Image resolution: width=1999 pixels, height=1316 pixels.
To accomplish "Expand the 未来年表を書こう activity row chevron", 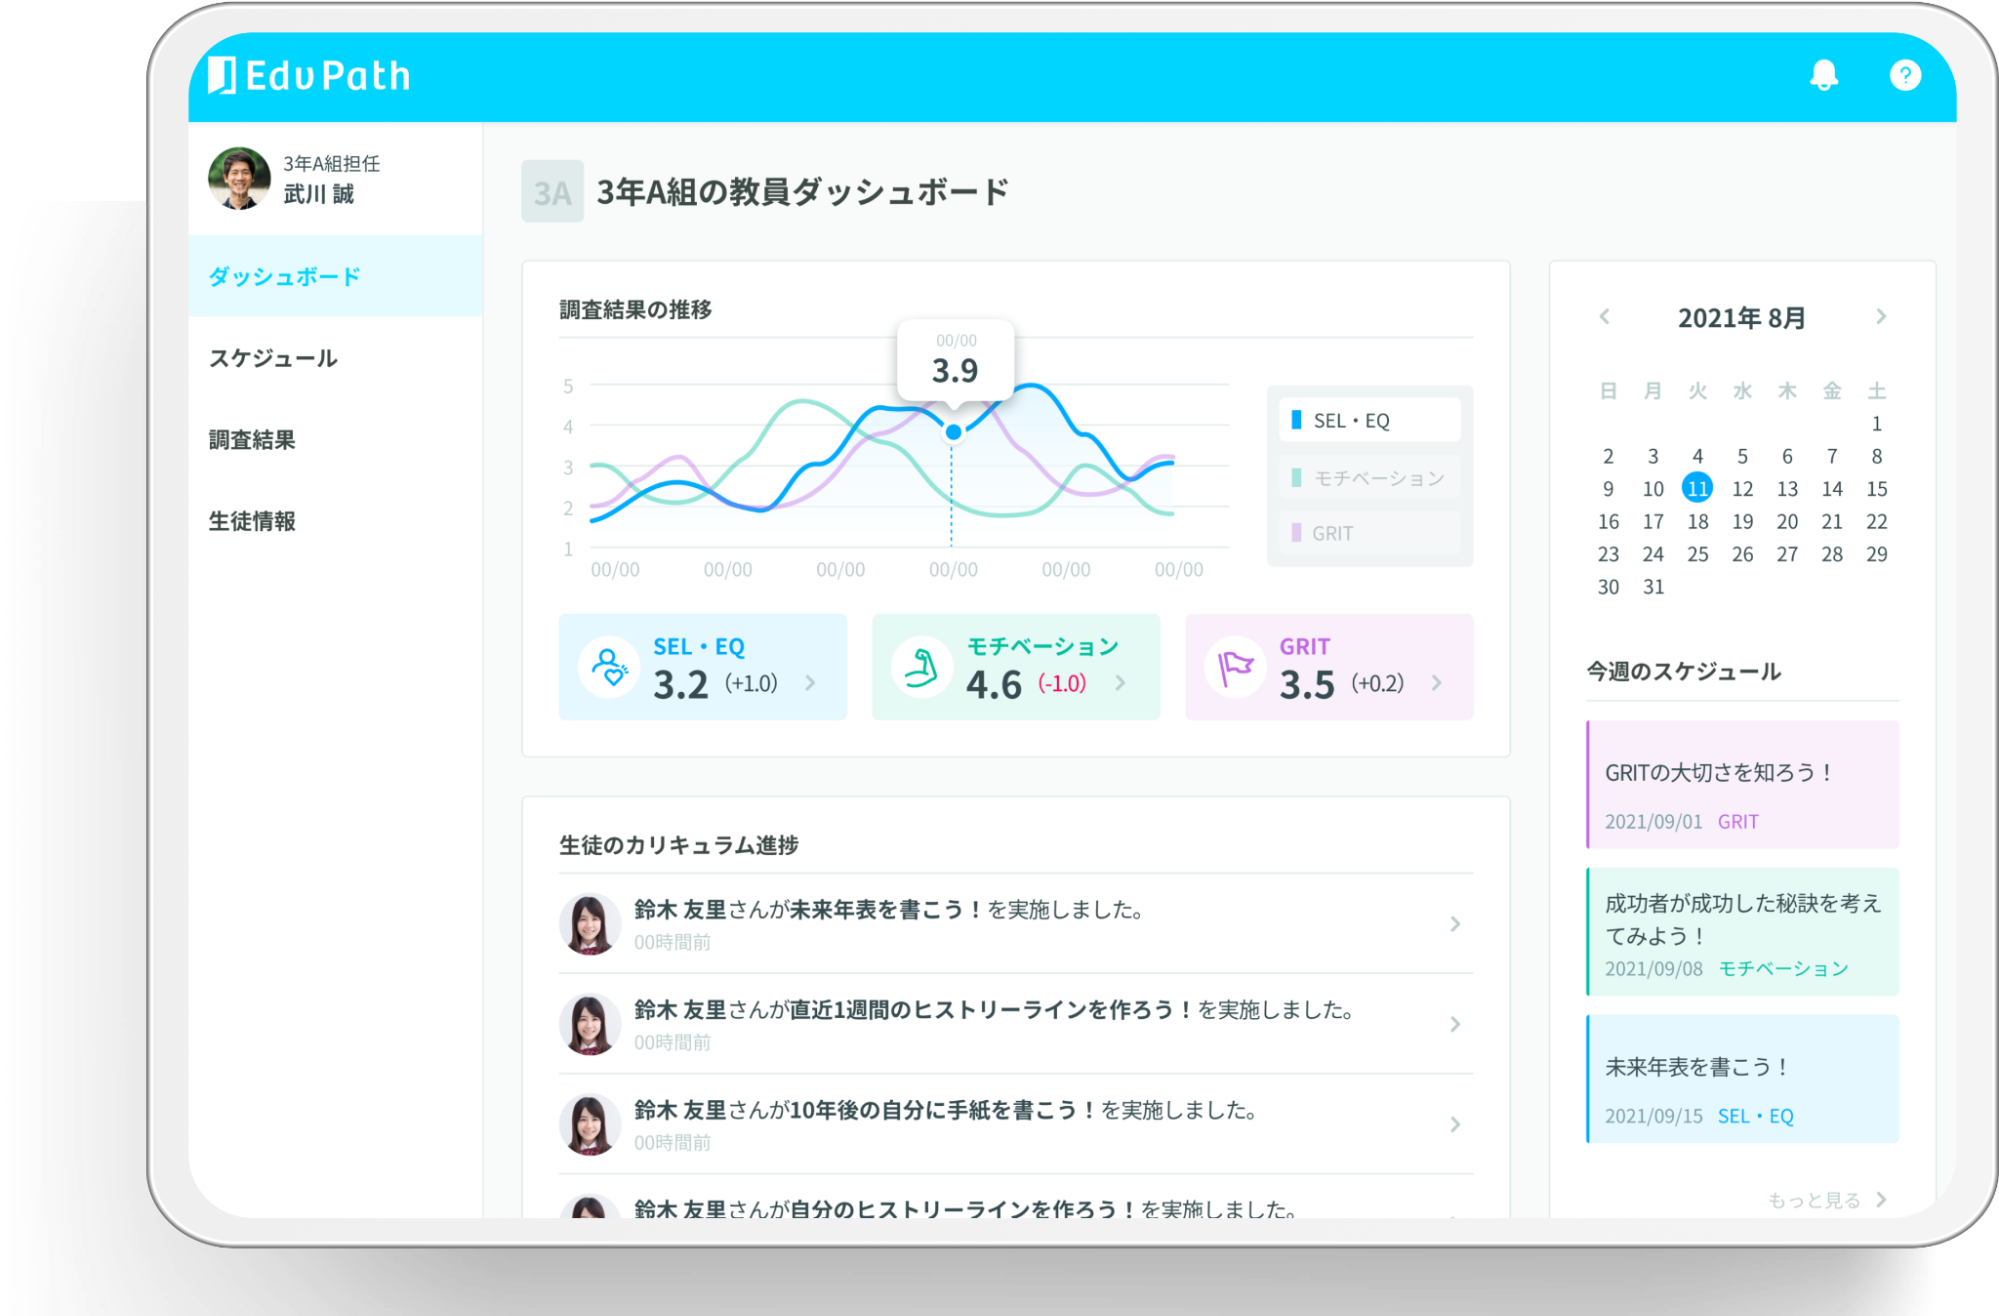I will (x=1455, y=924).
